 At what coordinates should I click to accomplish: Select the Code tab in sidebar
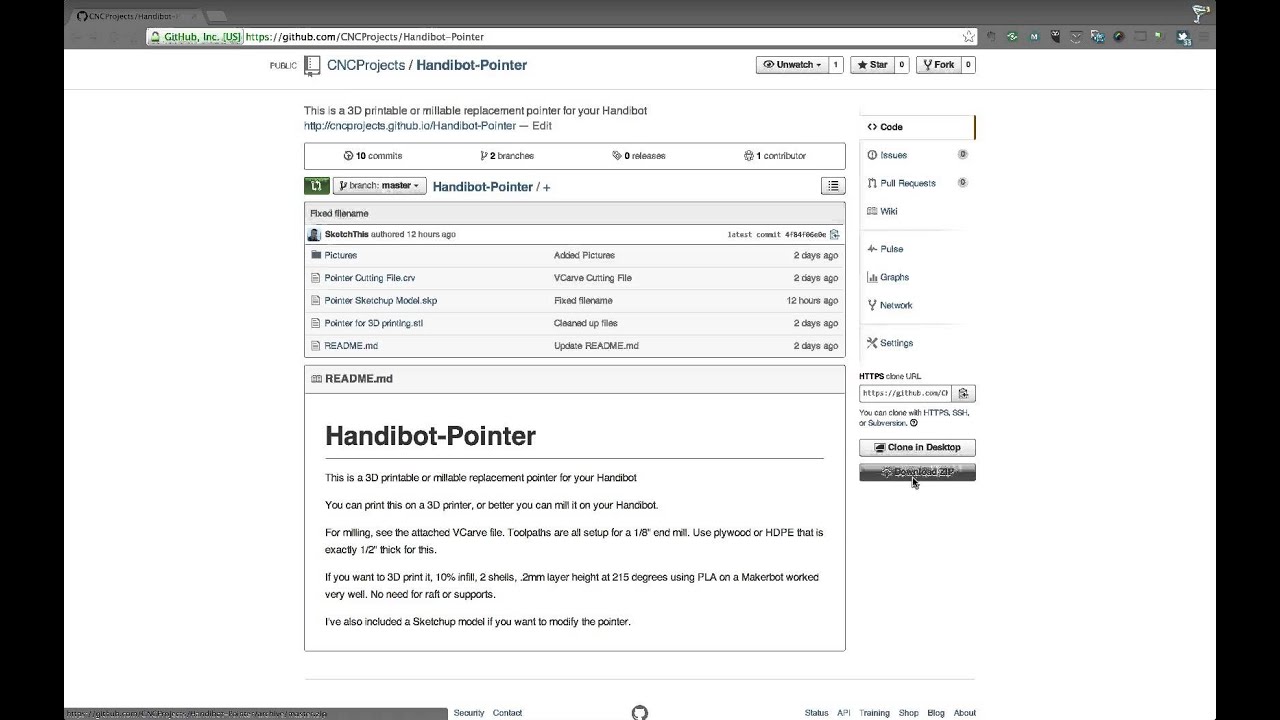[917, 127]
